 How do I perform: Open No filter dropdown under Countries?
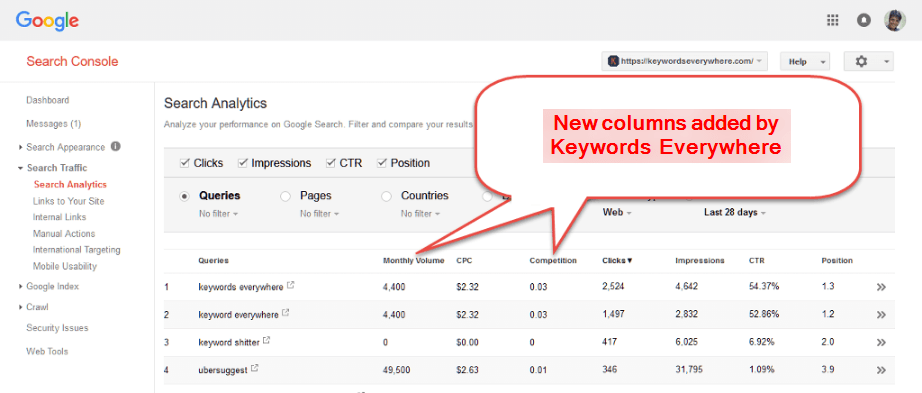pos(420,214)
